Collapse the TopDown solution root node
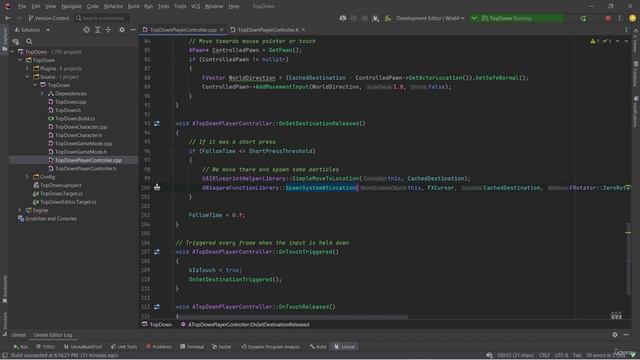The width and height of the screenshot is (640, 360). pyautogui.click(x=12, y=52)
